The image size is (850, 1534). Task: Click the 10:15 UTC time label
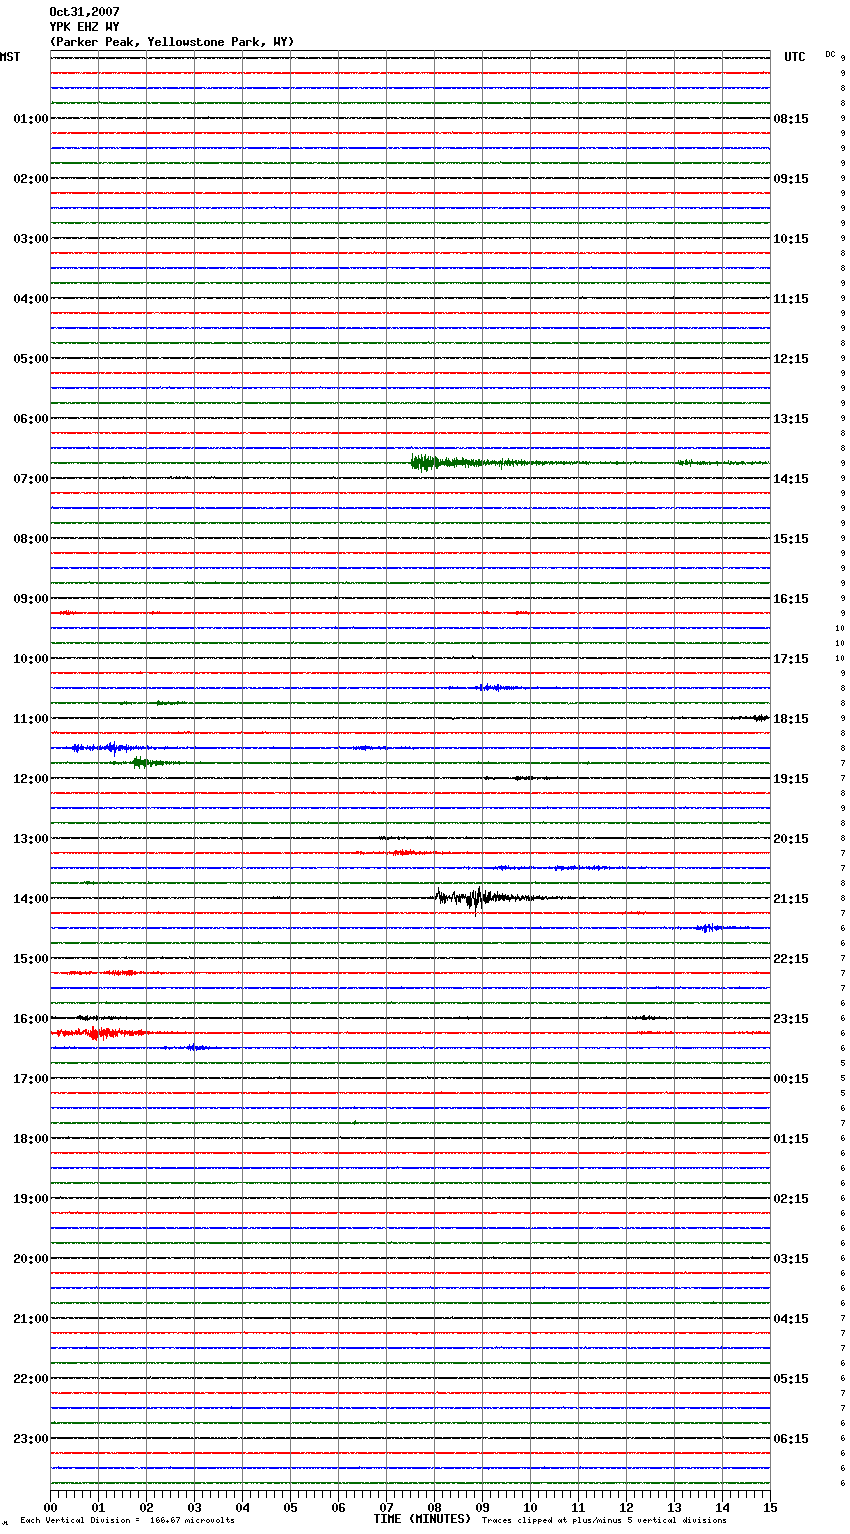[x=791, y=238]
